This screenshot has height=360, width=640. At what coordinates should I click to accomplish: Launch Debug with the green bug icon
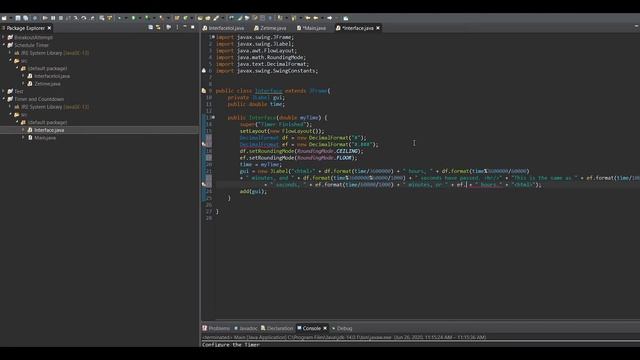(x=119, y=18)
